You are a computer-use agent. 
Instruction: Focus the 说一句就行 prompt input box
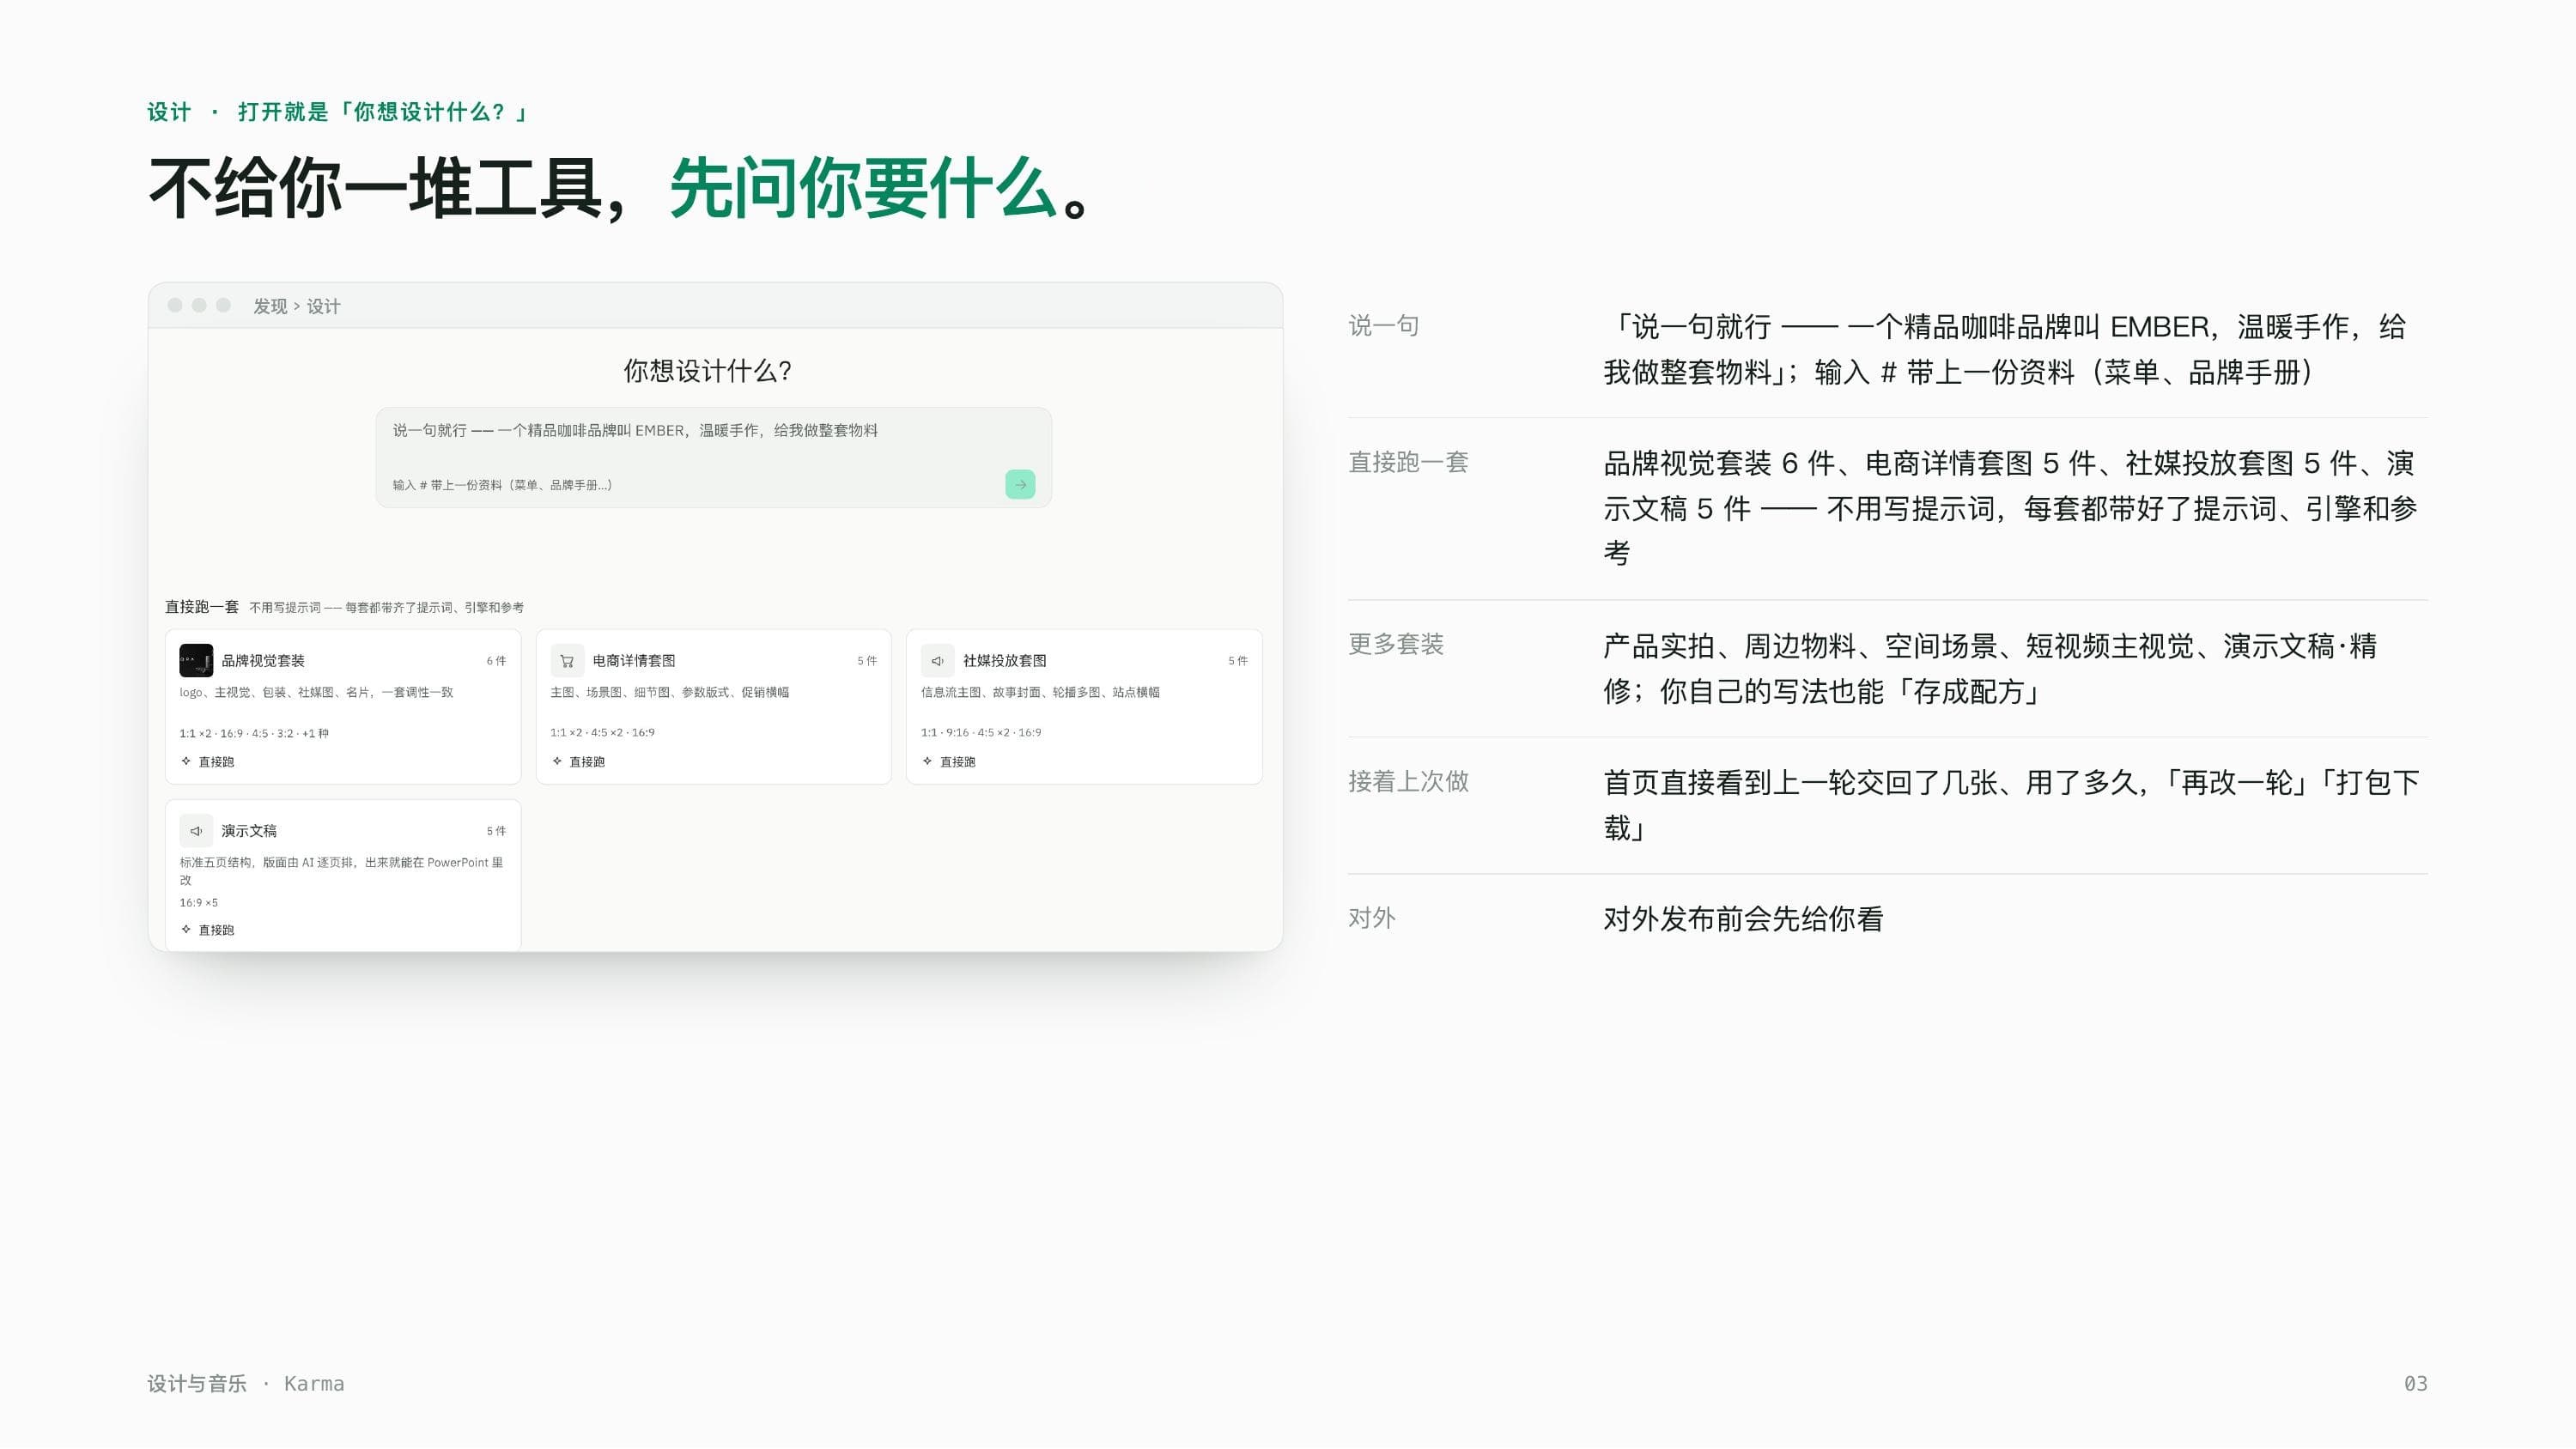click(714, 458)
